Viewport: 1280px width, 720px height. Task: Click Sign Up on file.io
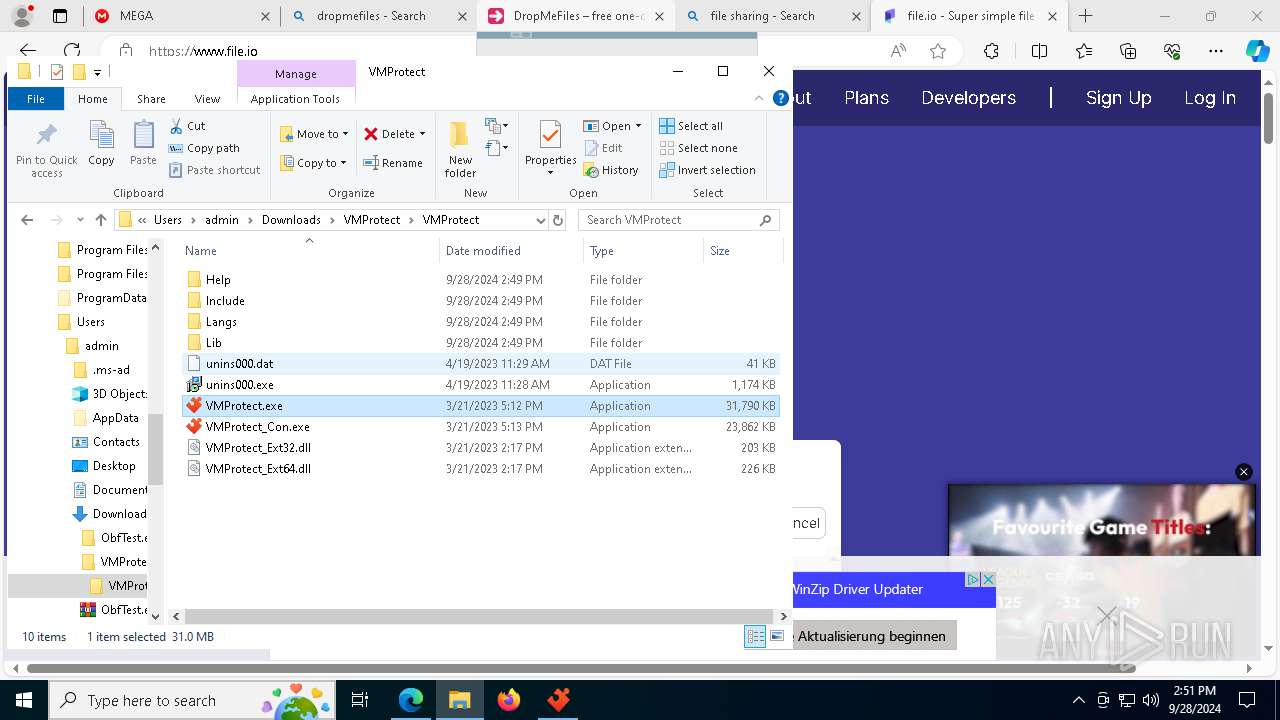(1118, 98)
